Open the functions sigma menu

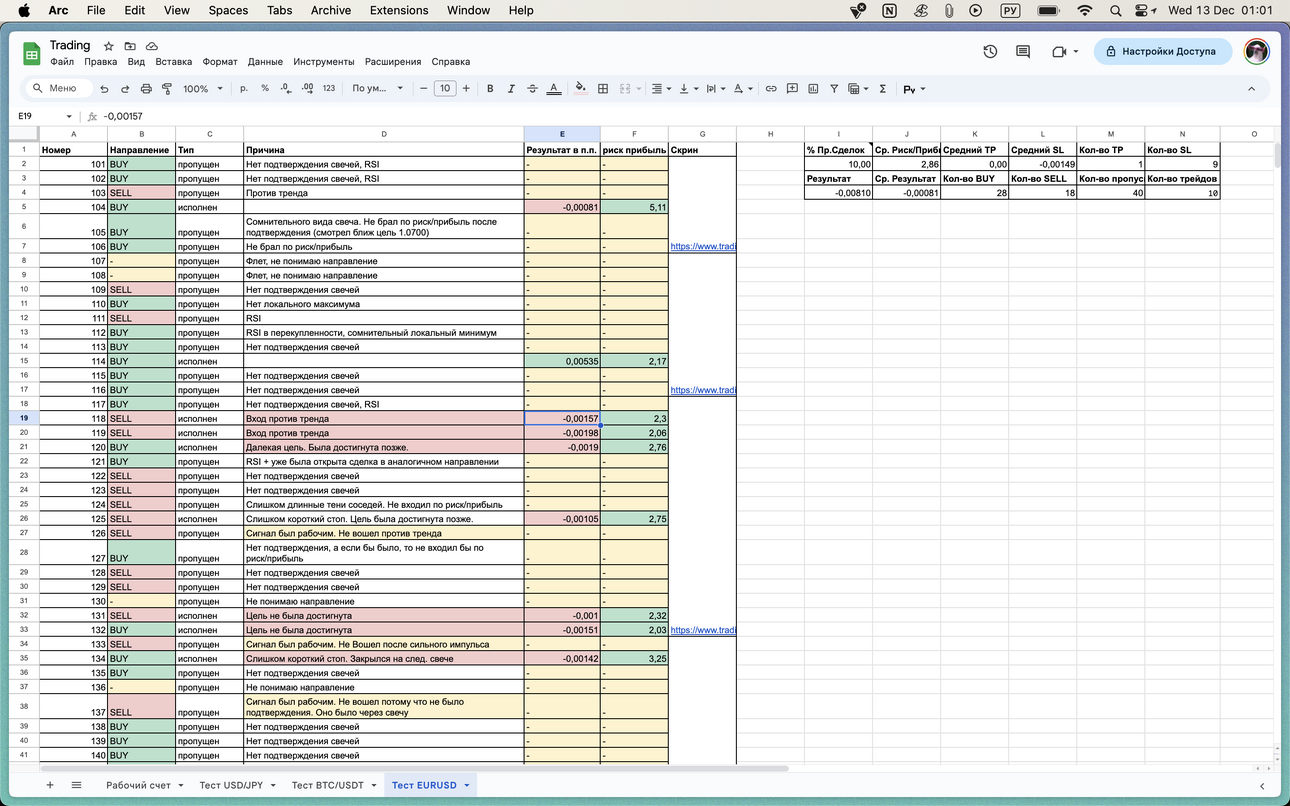[882, 89]
